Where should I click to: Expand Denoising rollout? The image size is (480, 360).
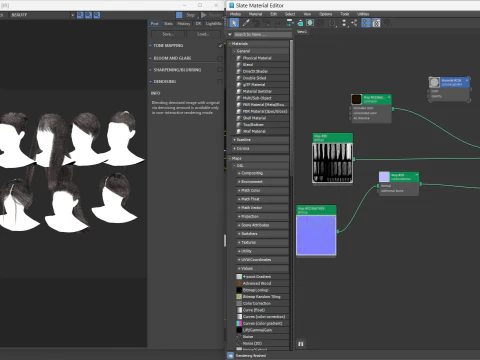[151, 81]
